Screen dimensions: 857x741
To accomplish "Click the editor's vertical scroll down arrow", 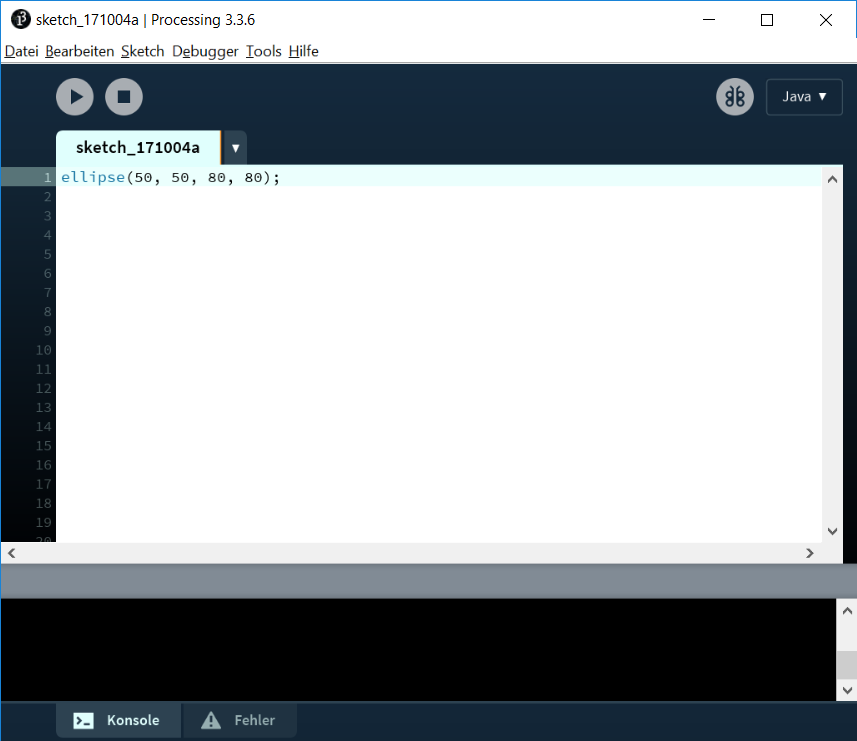I will tap(832, 531).
